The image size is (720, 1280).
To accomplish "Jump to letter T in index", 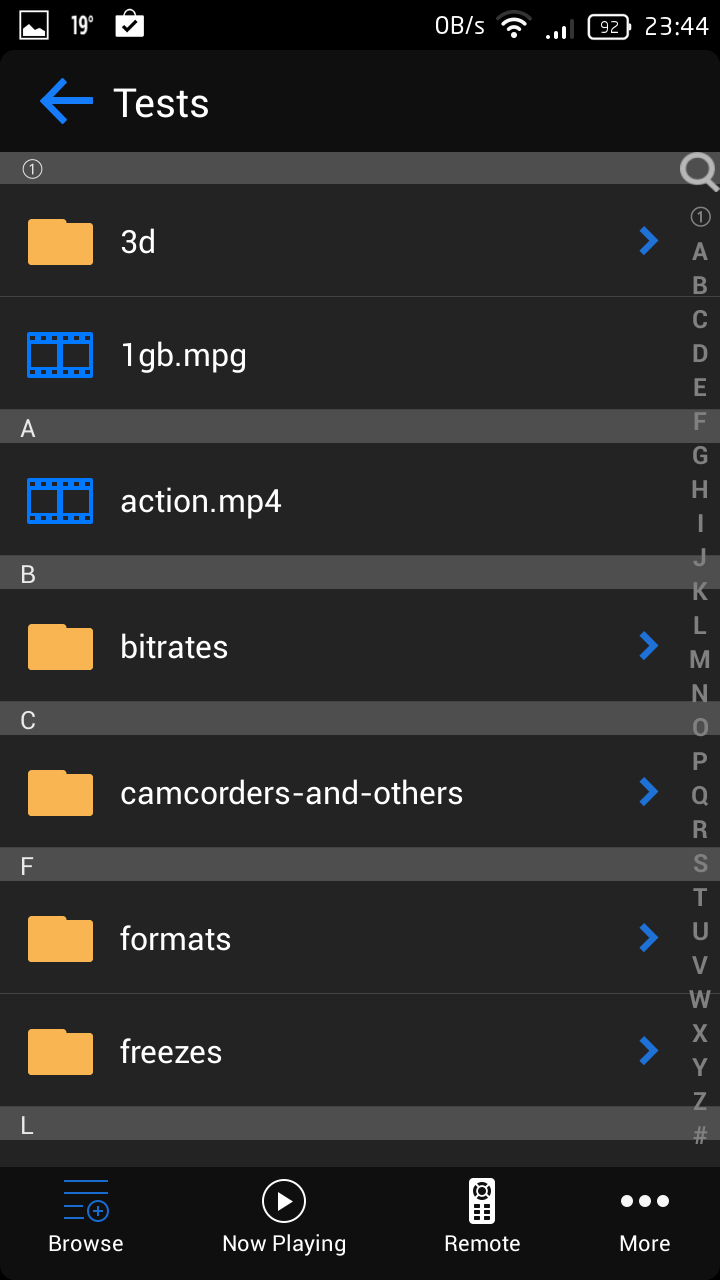I will point(700,898).
